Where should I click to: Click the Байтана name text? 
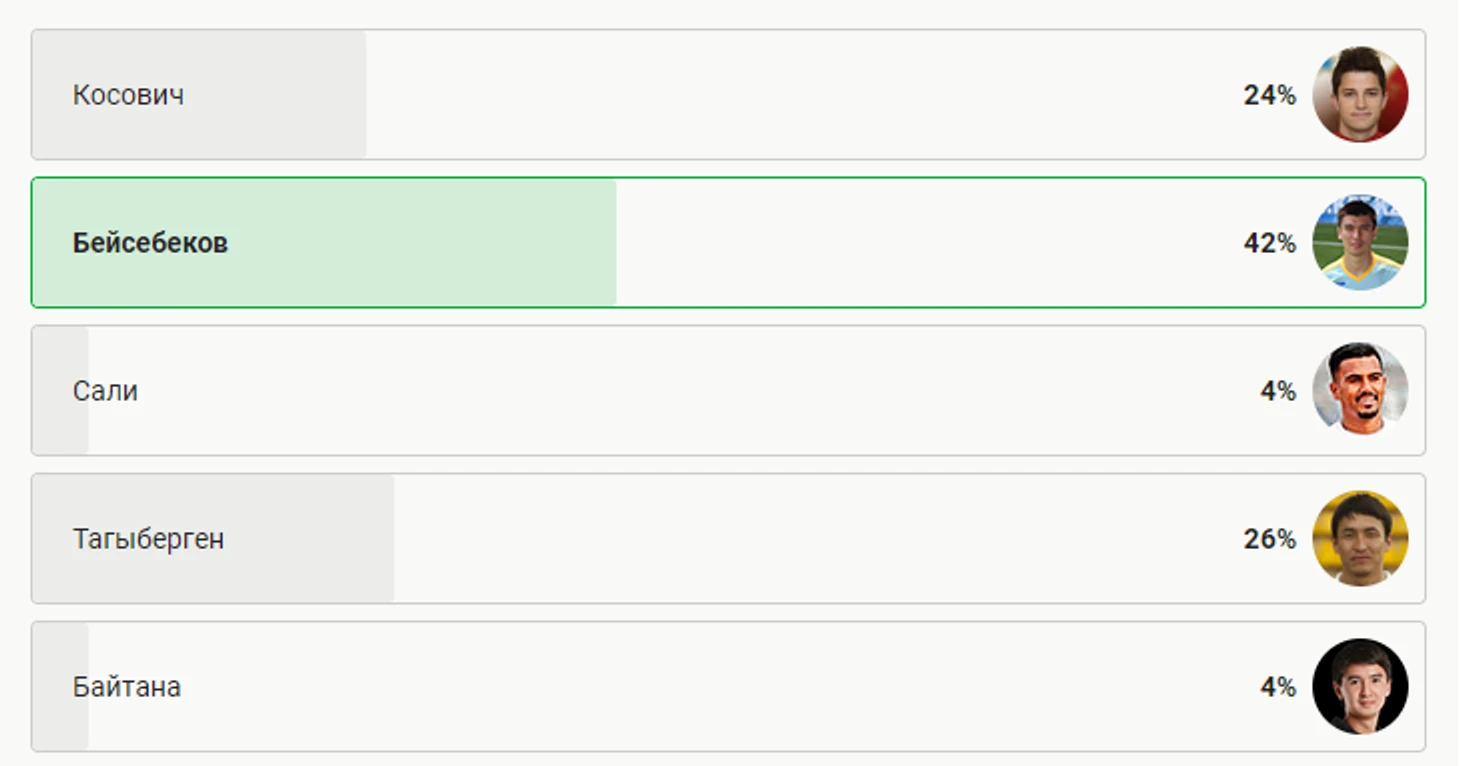pyautogui.click(x=127, y=687)
